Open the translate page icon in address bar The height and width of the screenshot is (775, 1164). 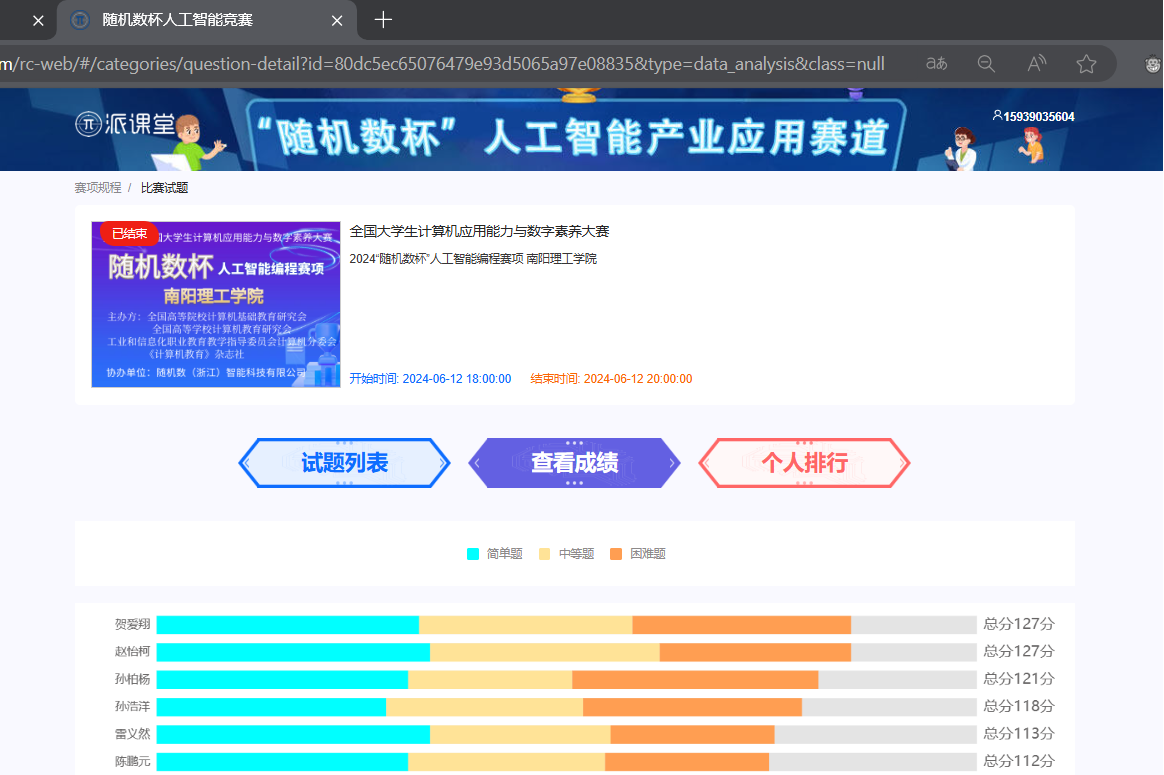click(x=937, y=64)
